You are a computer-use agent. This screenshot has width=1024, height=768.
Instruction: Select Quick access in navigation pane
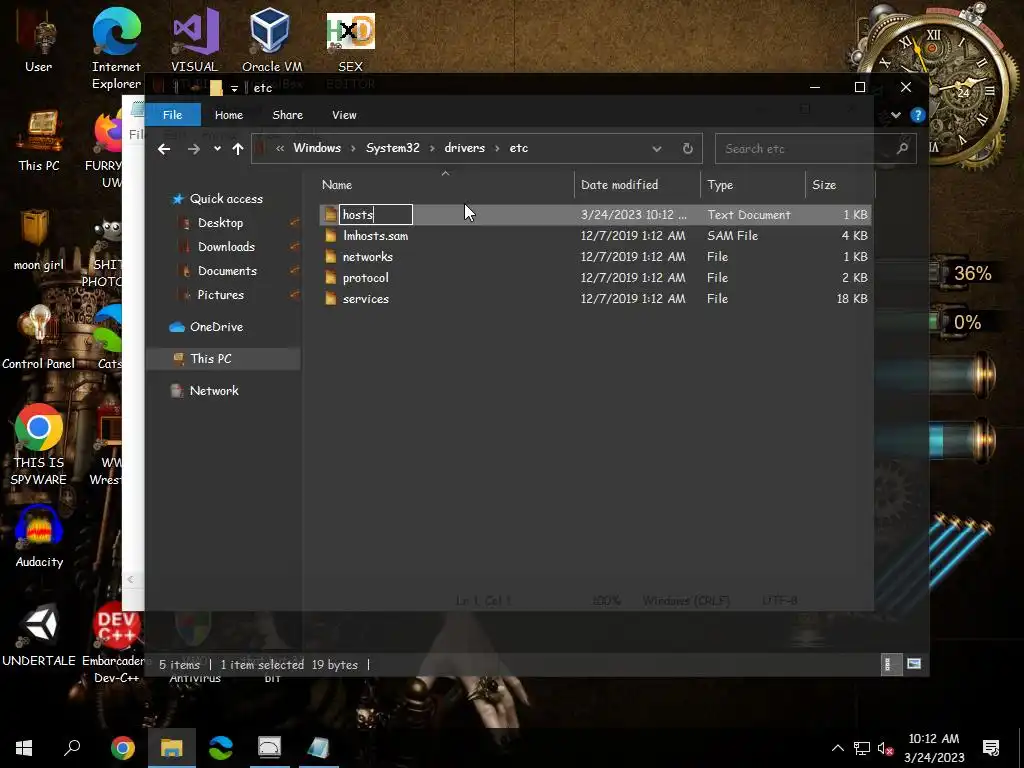[x=226, y=199]
